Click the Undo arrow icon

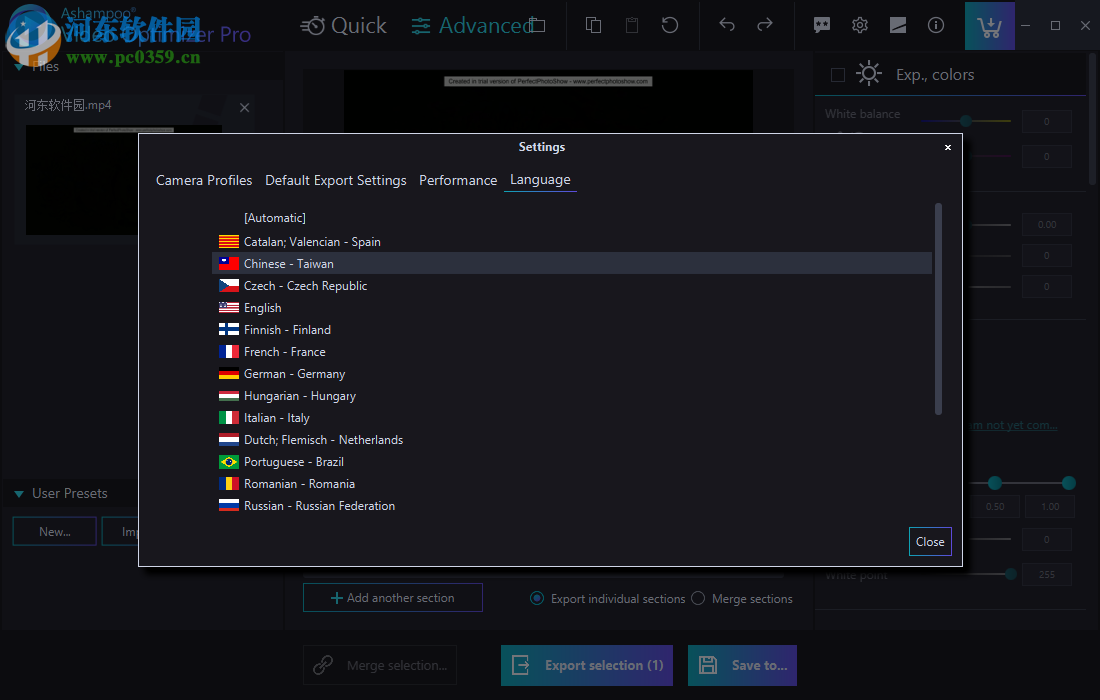pyautogui.click(x=727, y=25)
